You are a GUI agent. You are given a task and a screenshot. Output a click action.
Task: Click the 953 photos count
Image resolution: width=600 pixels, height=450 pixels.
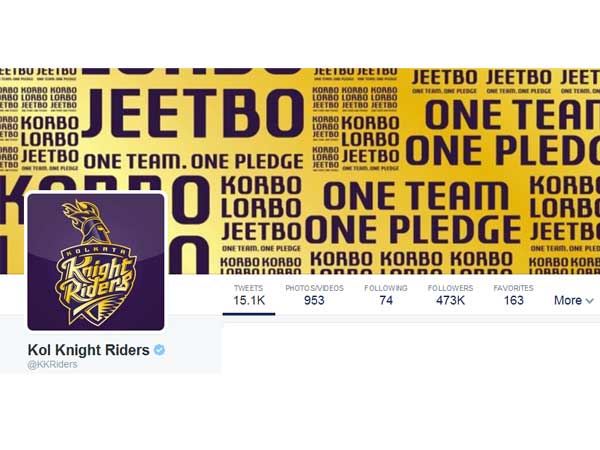314,301
